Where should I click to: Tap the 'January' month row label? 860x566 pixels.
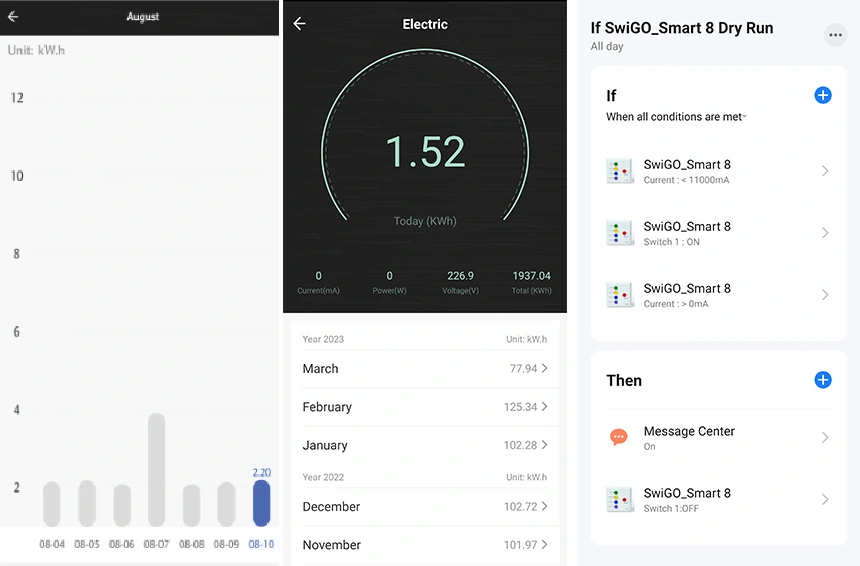(325, 445)
